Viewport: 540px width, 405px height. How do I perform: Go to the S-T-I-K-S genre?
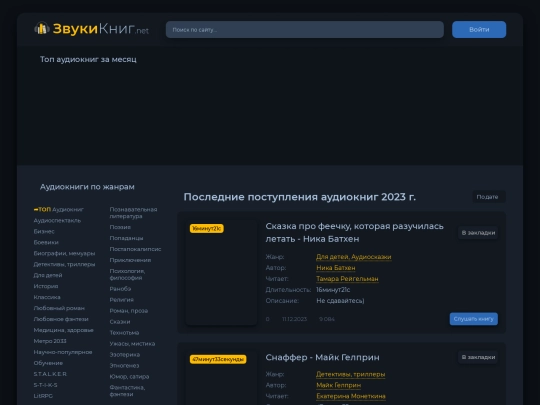coord(45,385)
